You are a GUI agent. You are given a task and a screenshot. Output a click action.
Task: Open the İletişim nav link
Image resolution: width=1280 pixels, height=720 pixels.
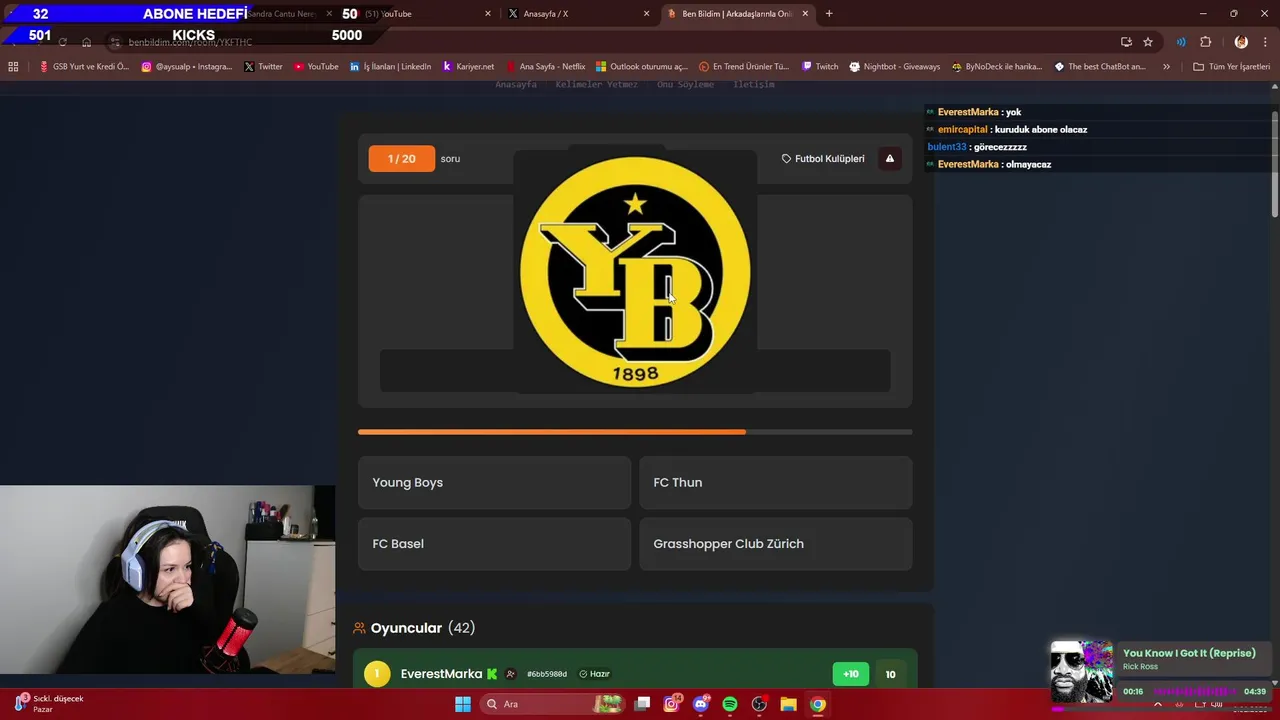754,84
